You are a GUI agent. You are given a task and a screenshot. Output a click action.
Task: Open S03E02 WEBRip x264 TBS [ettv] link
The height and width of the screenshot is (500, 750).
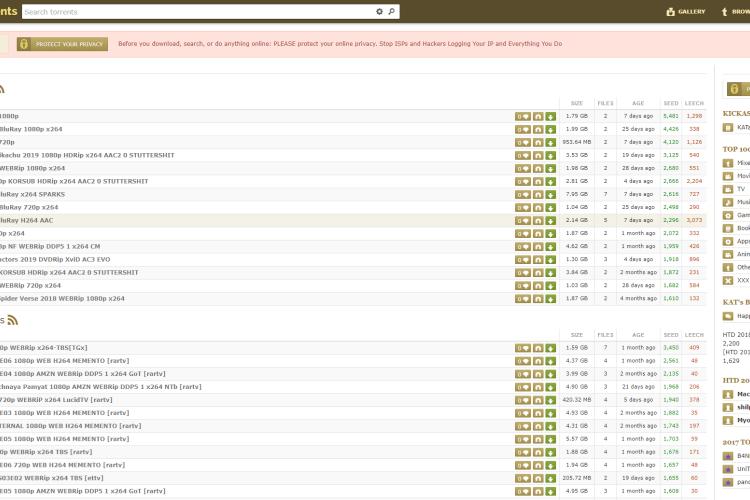pyautogui.click(x=52, y=478)
